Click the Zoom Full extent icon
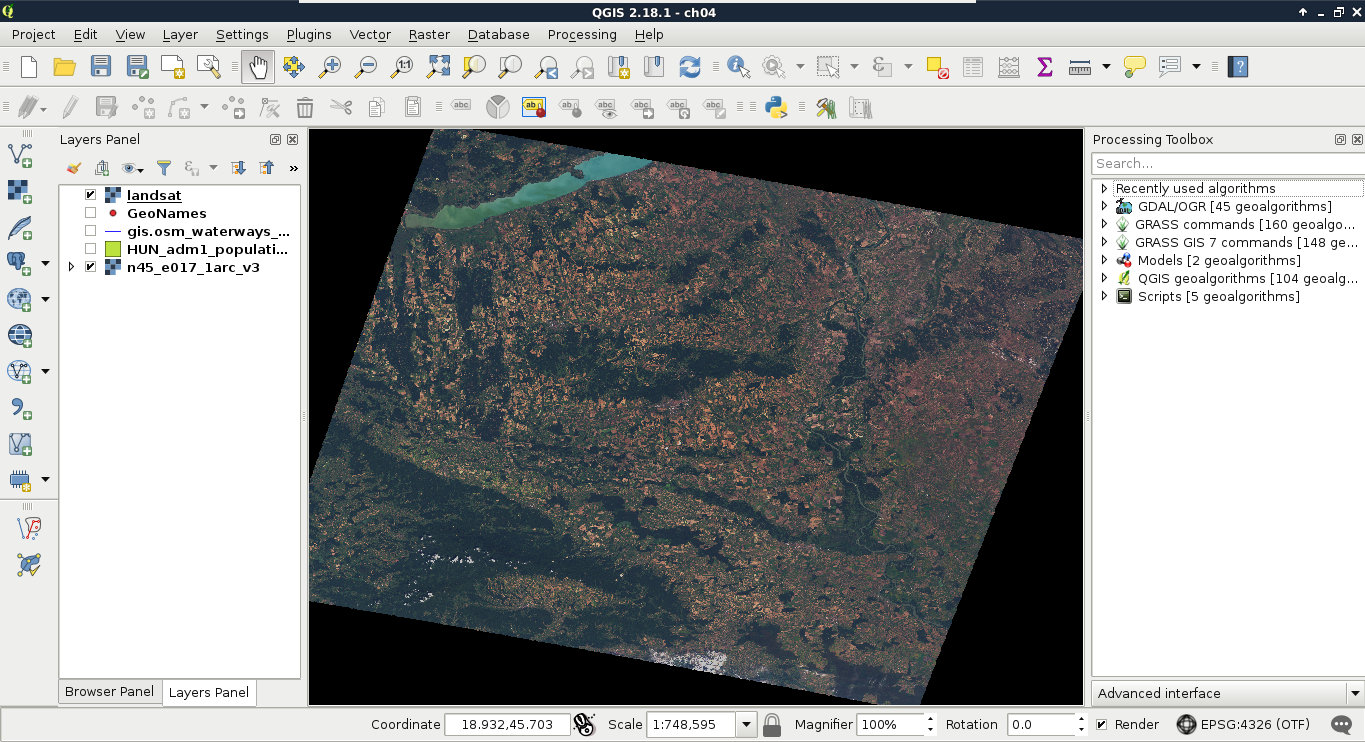Viewport: 1365px width, 742px height. tap(438, 67)
